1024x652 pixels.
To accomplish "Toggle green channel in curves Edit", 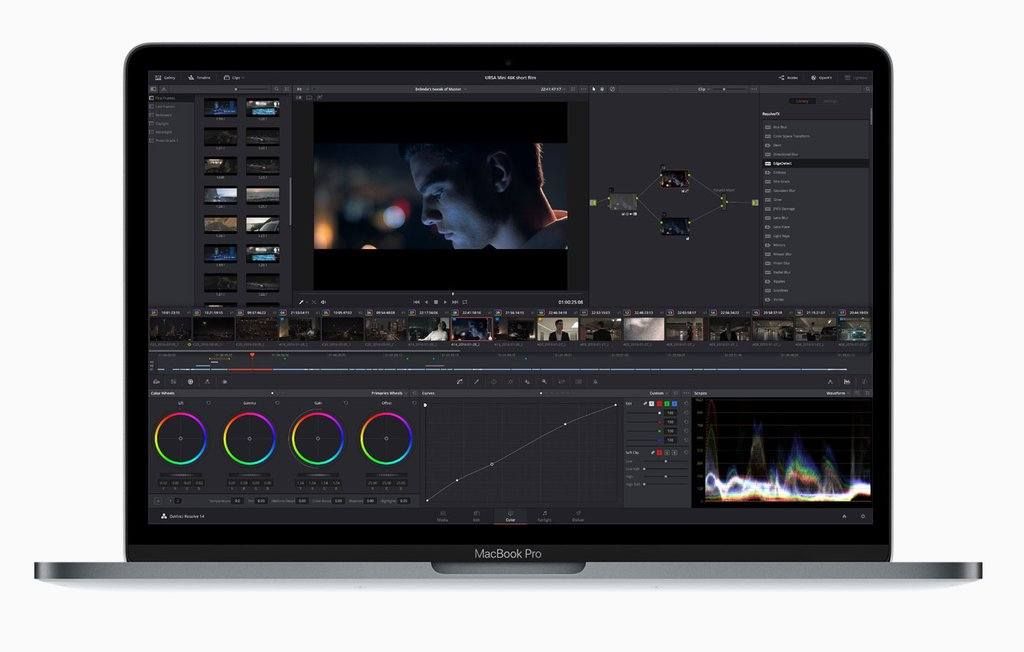I will pyautogui.click(x=667, y=404).
